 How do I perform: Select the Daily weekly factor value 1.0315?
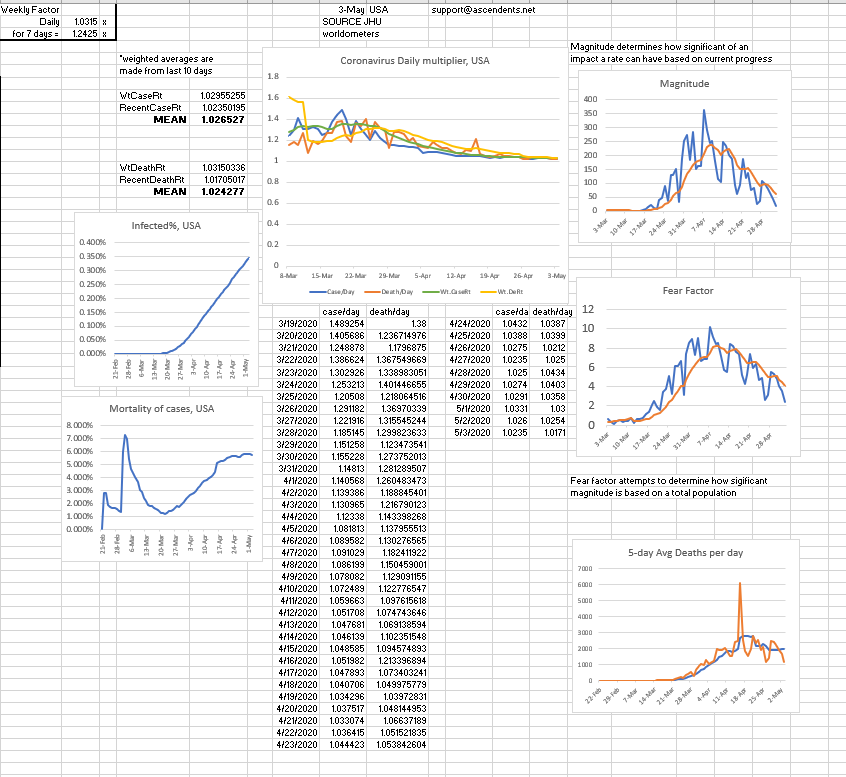click(x=83, y=21)
